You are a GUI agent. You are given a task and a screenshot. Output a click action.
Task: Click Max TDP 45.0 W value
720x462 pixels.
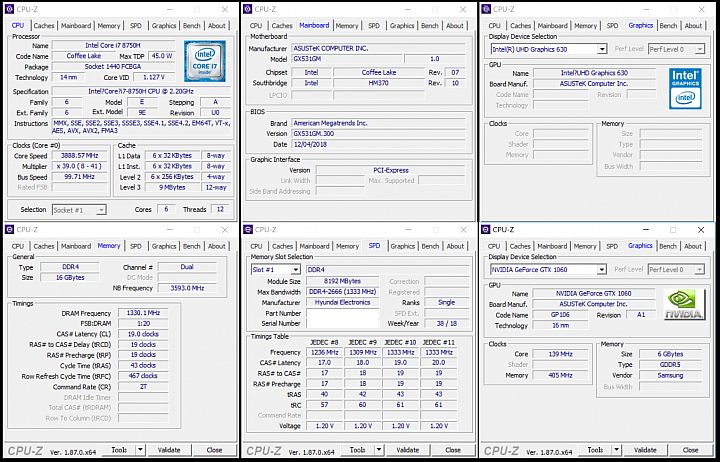[162, 56]
